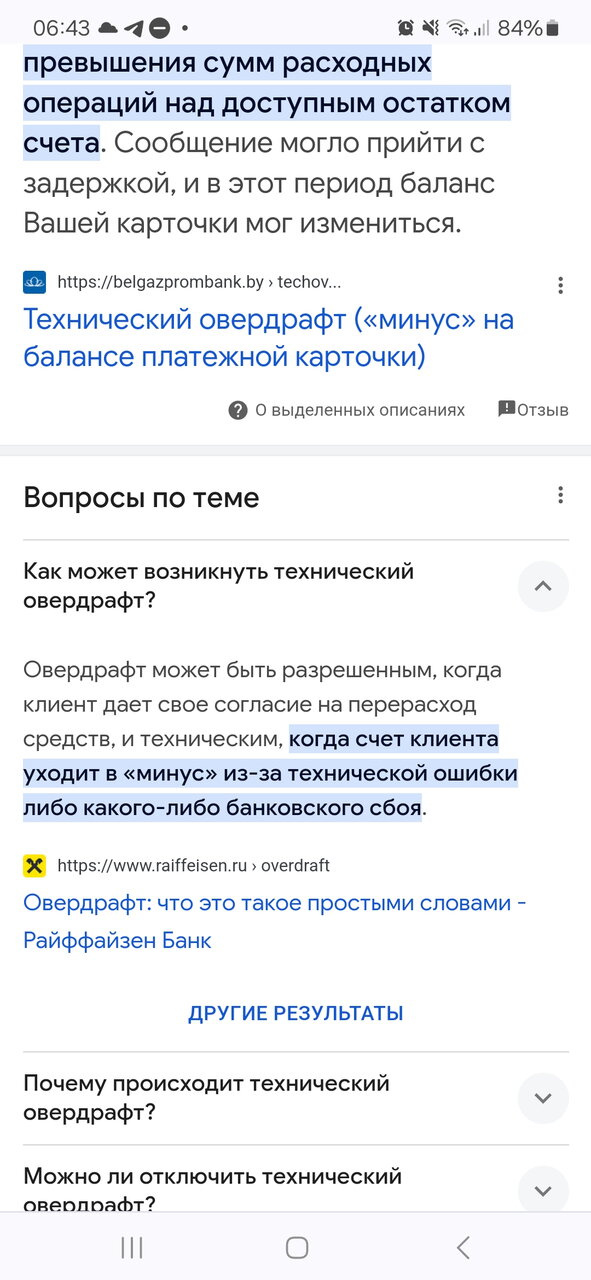Open three-dot menu next to Вопросы по теме
This screenshot has width=591, height=1280.
pyautogui.click(x=561, y=495)
